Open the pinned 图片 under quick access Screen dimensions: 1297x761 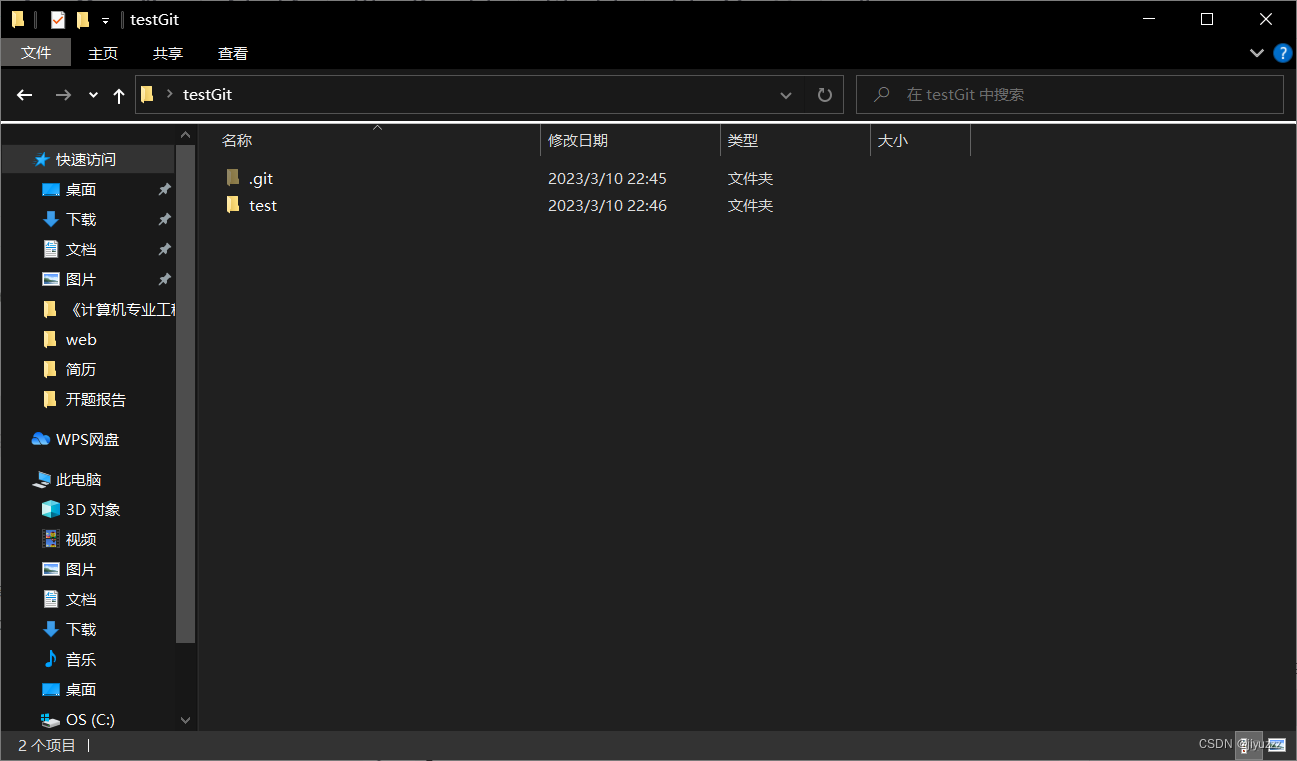[x=81, y=280]
